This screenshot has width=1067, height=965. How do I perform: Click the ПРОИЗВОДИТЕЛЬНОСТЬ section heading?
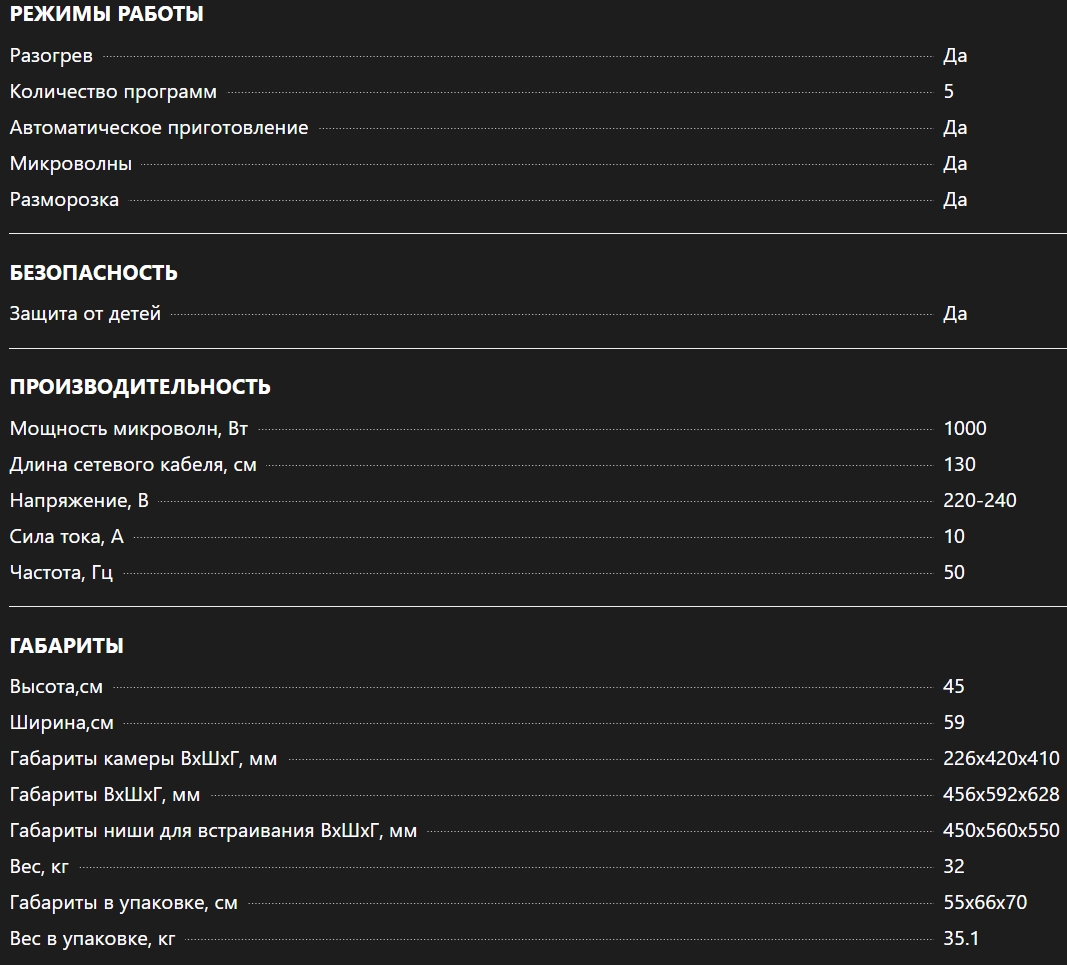click(x=140, y=387)
